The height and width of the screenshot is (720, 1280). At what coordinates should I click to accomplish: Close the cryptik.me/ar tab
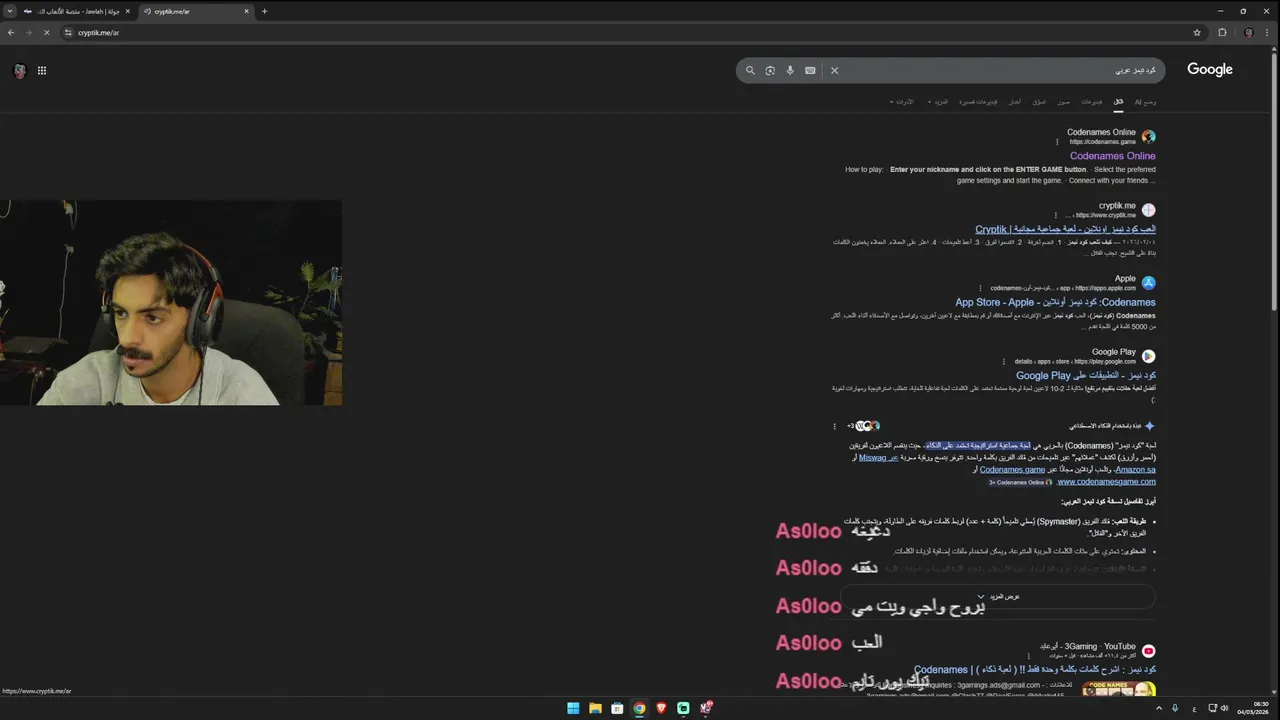(x=247, y=11)
